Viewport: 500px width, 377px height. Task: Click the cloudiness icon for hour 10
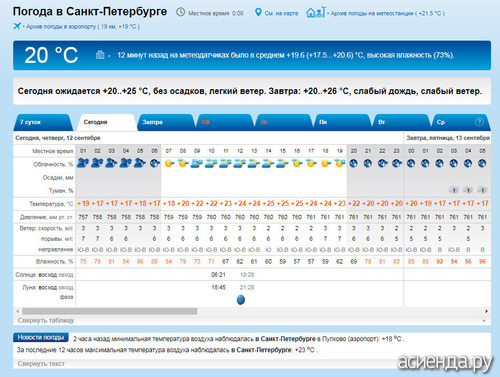[211, 163]
